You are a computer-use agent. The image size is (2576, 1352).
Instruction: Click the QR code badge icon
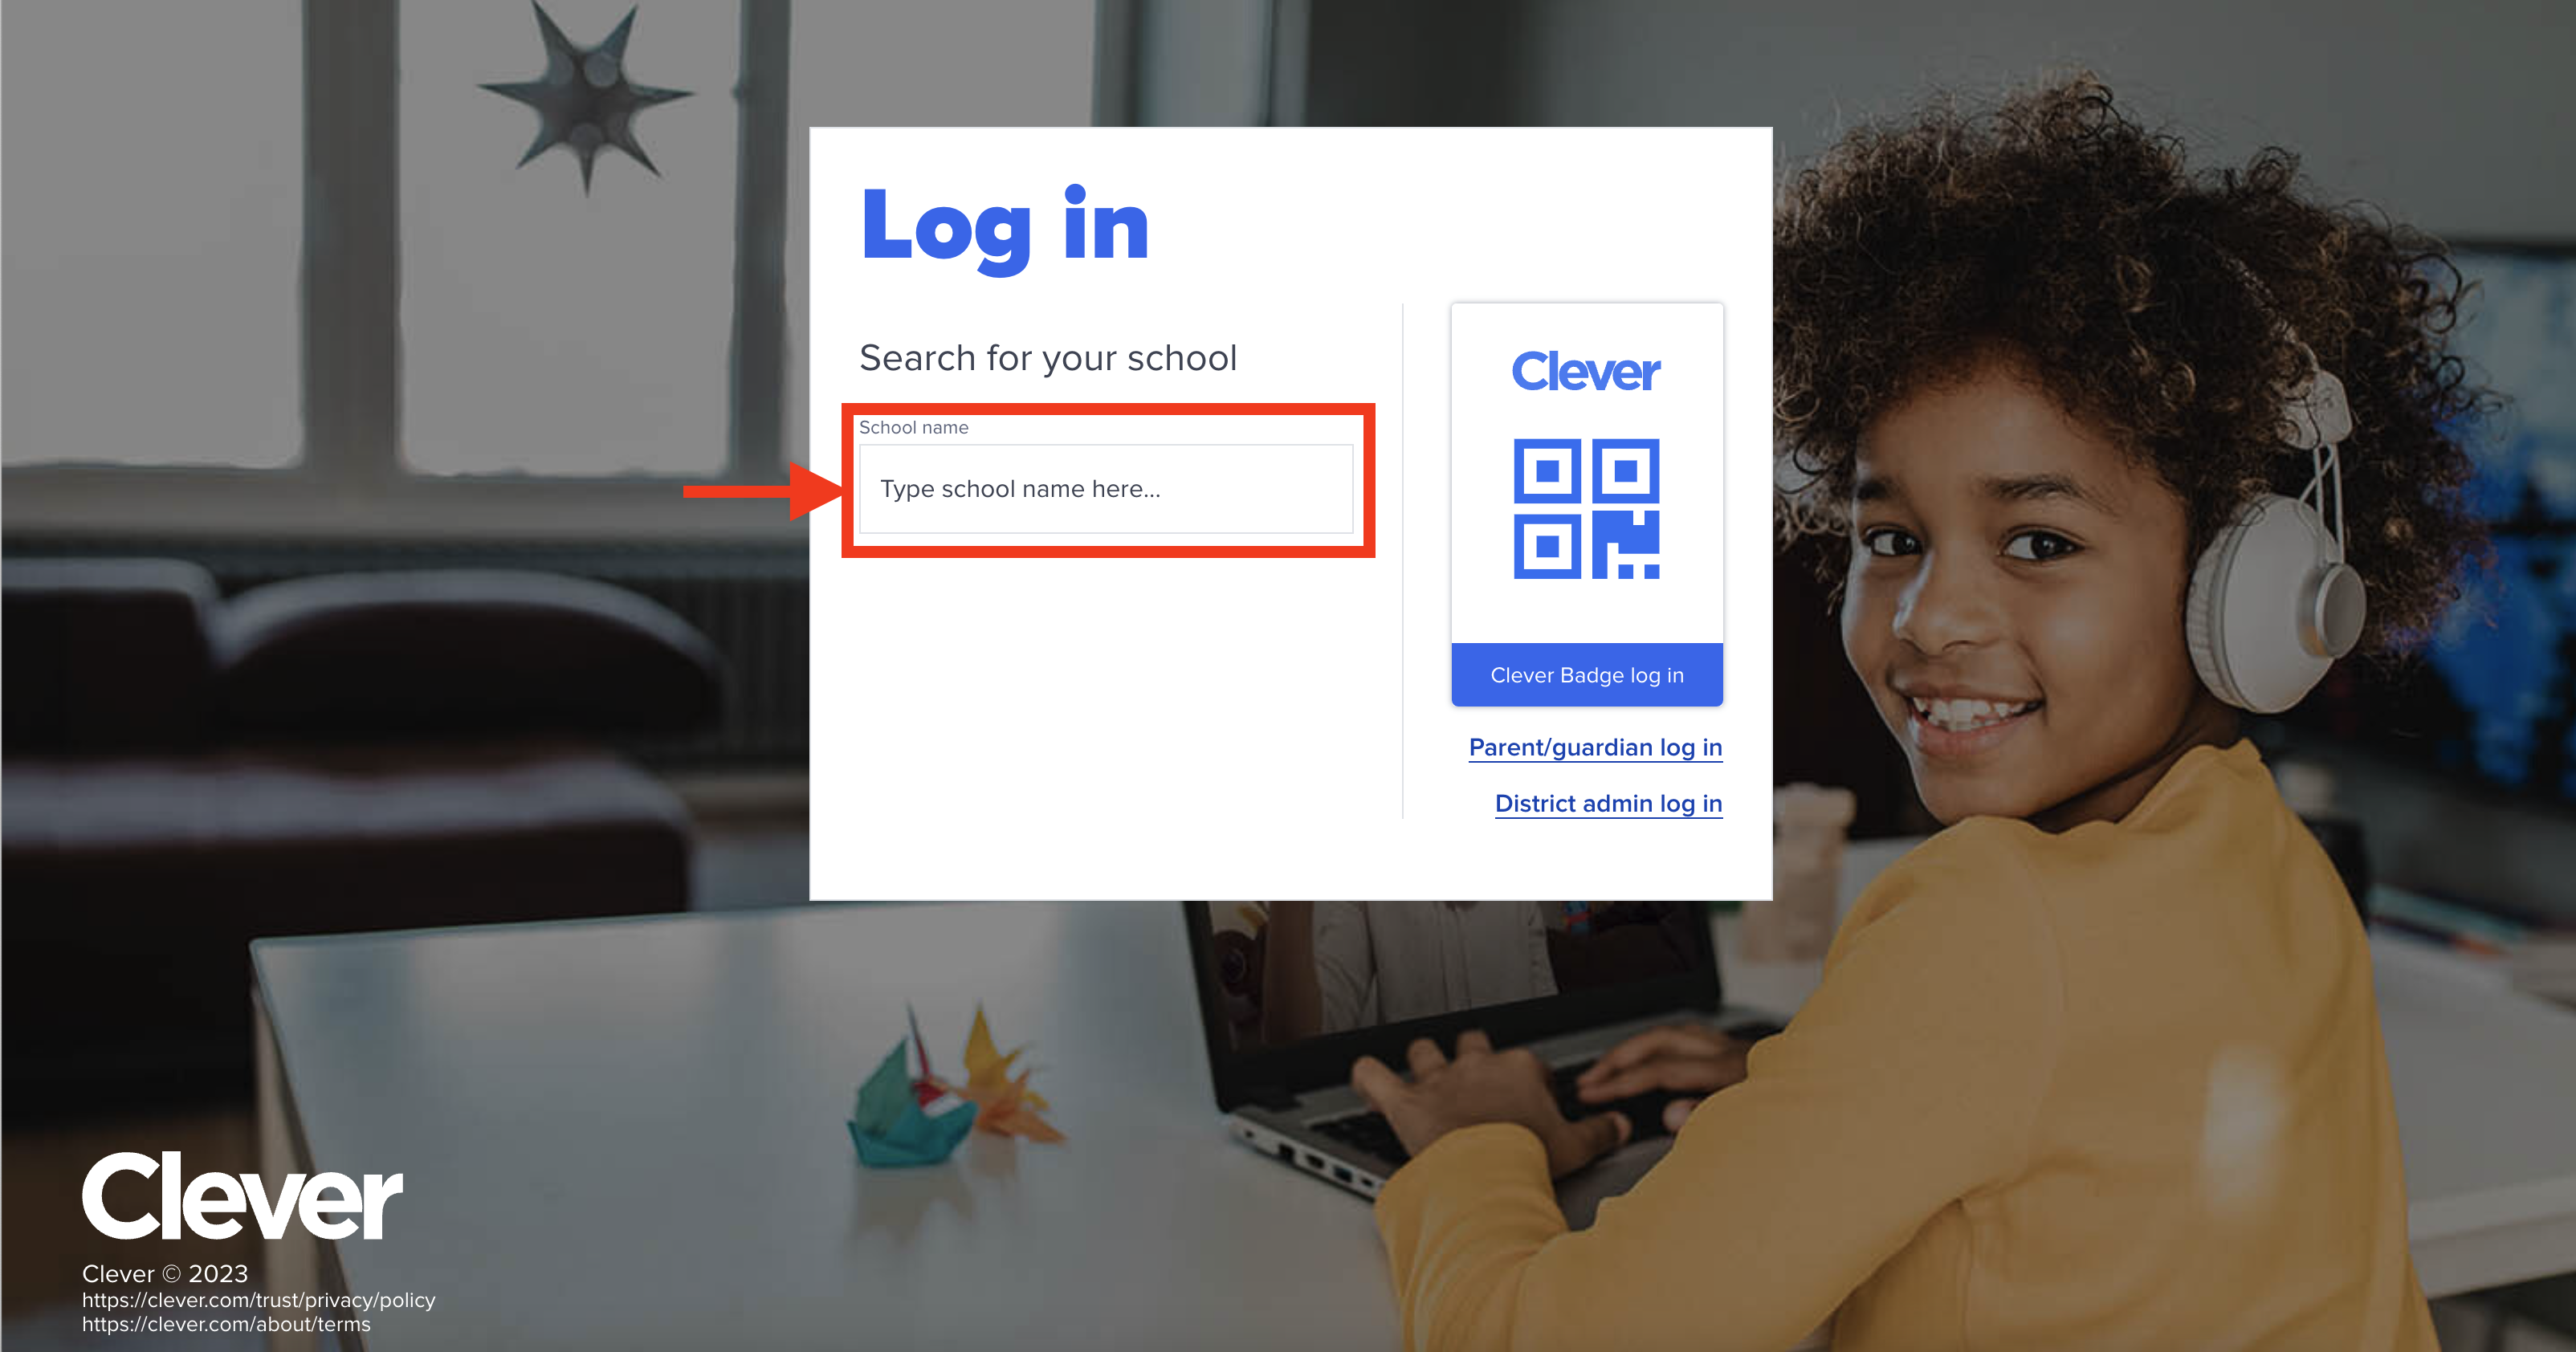pos(1586,508)
